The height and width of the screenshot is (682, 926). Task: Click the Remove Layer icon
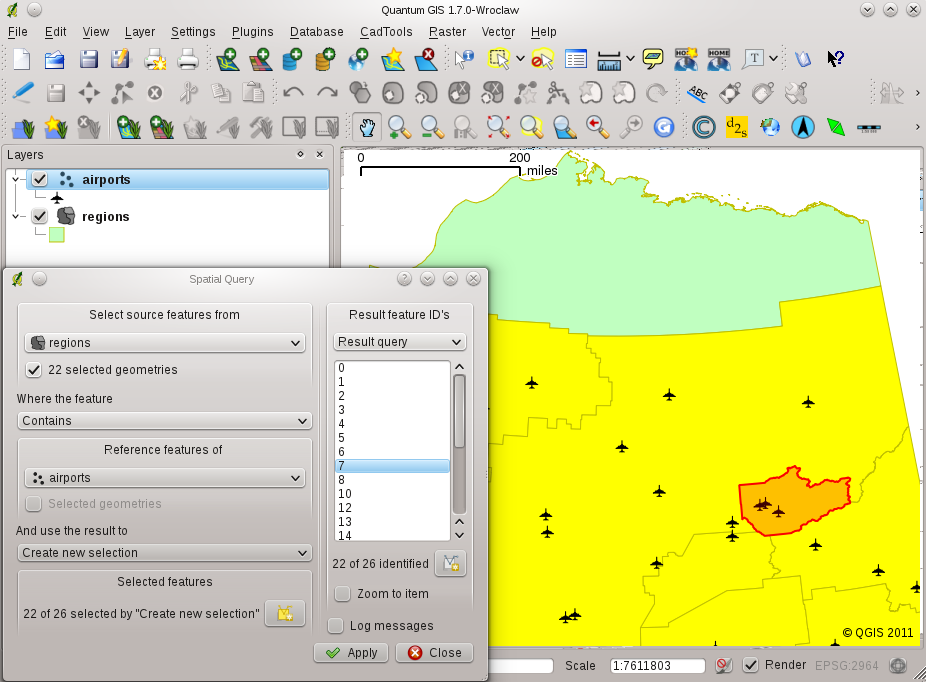[425, 59]
